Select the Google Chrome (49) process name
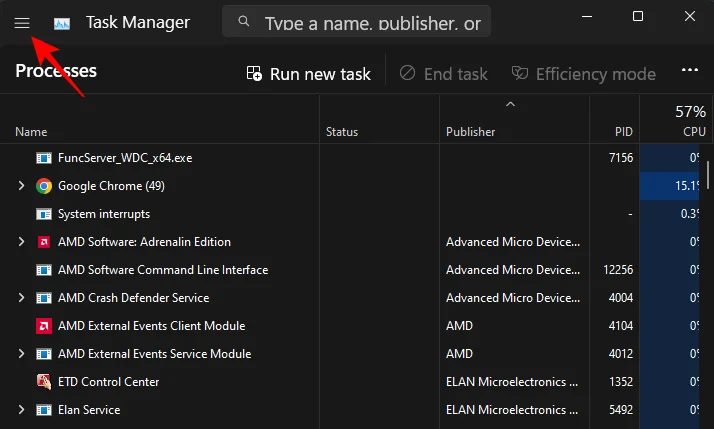 point(111,186)
